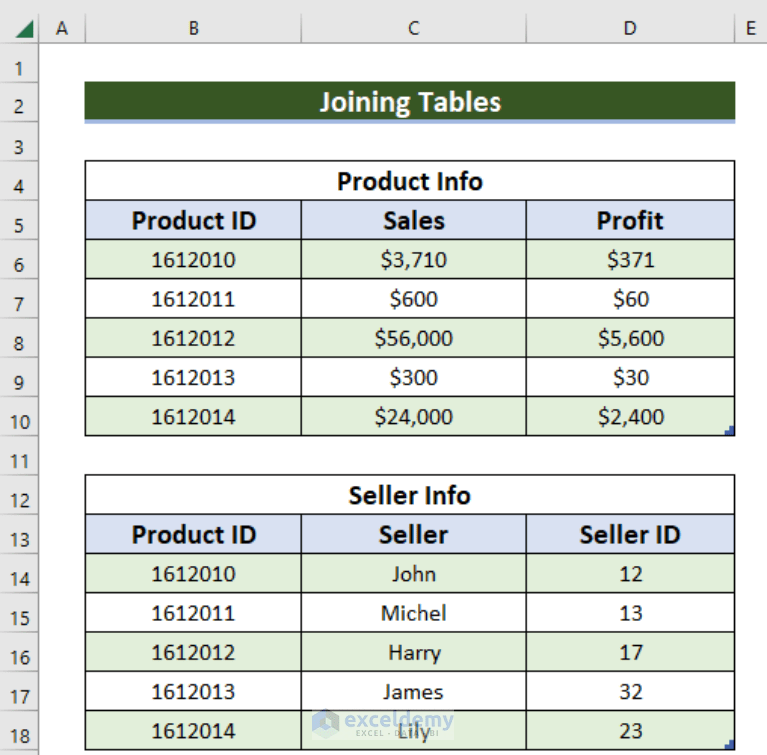The width and height of the screenshot is (767, 755).
Task: Click the Seller ID heading cell
Action: [630, 535]
